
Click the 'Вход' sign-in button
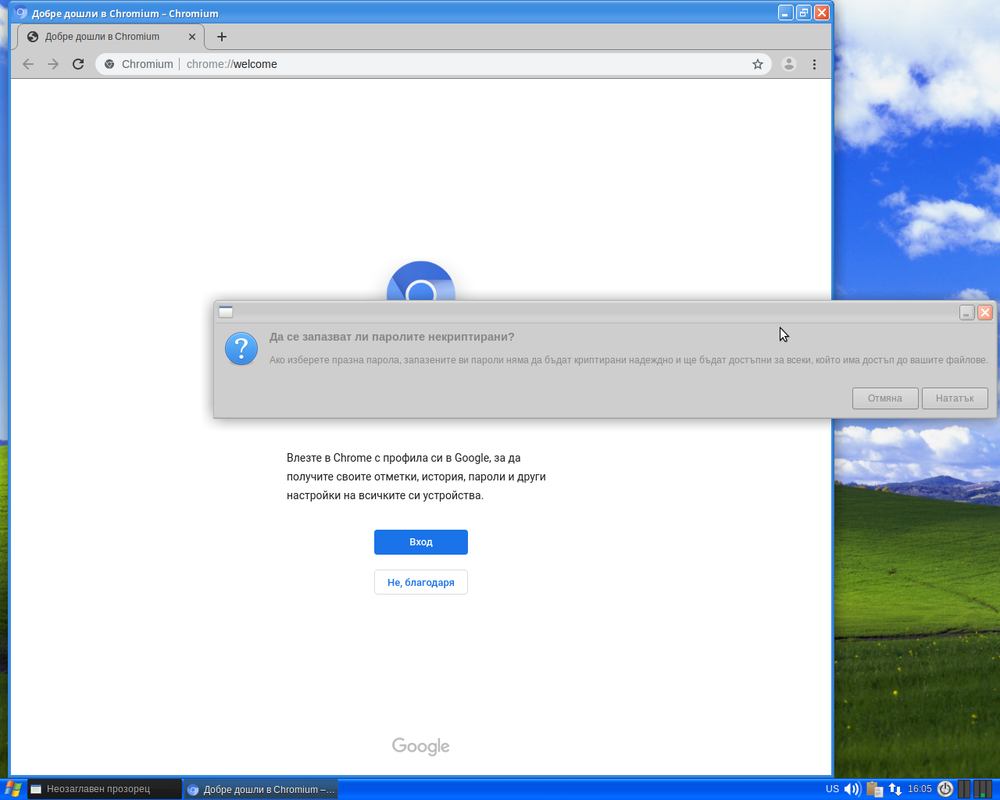pyautogui.click(x=421, y=542)
